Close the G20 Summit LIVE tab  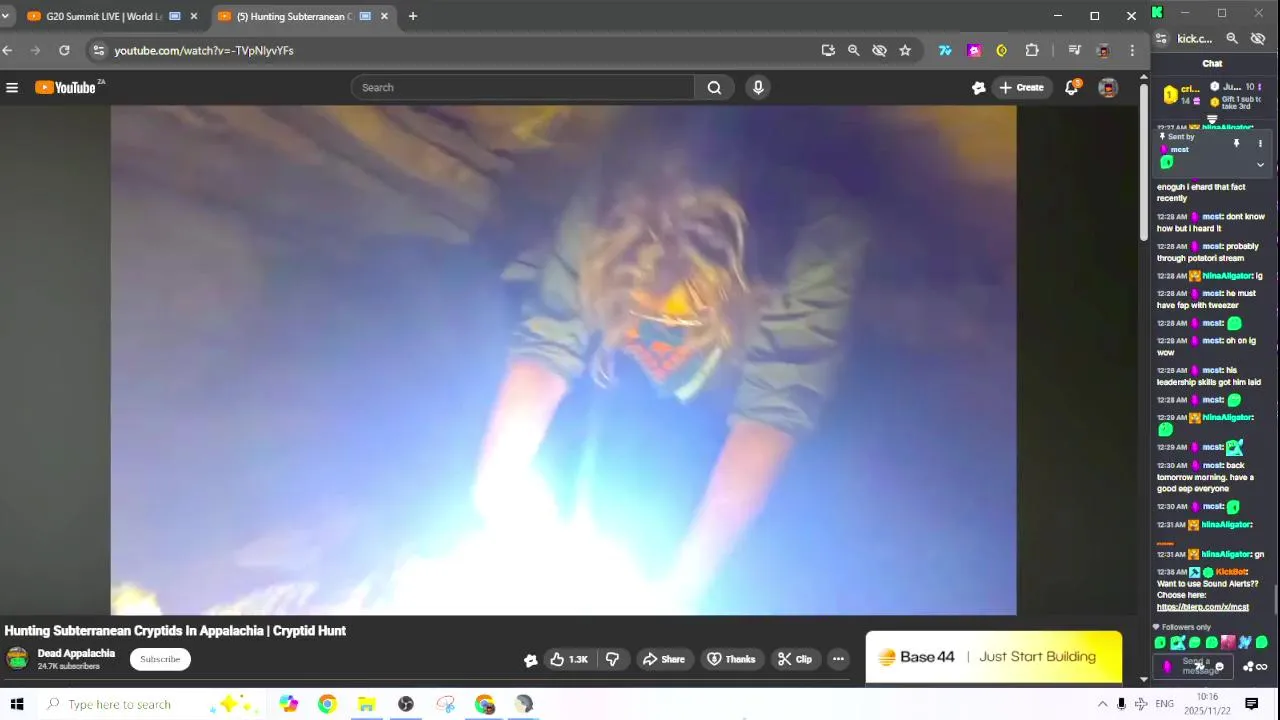click(194, 16)
